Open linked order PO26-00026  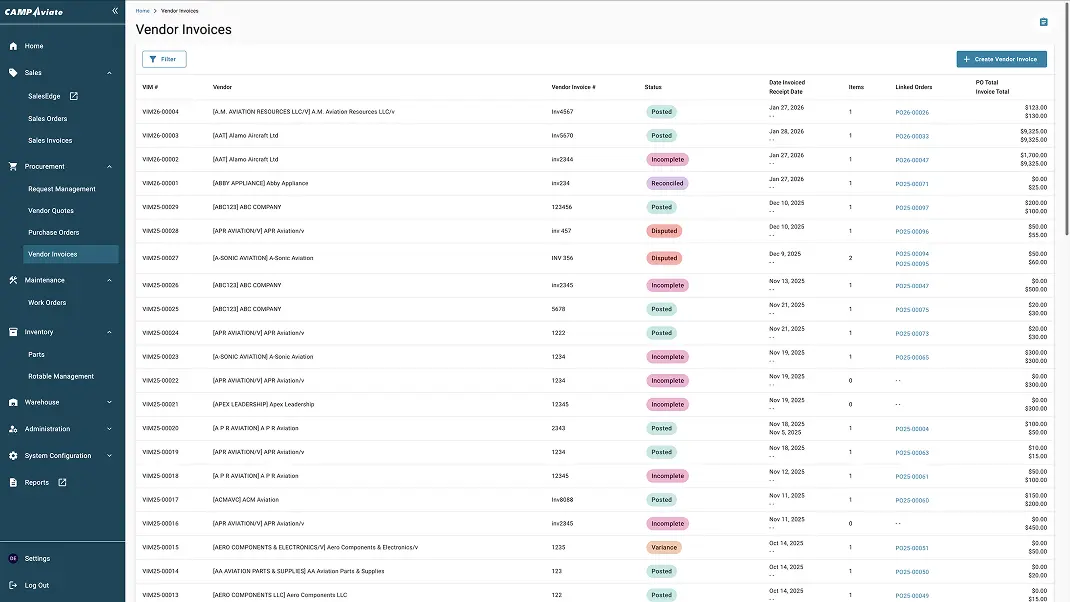point(912,113)
